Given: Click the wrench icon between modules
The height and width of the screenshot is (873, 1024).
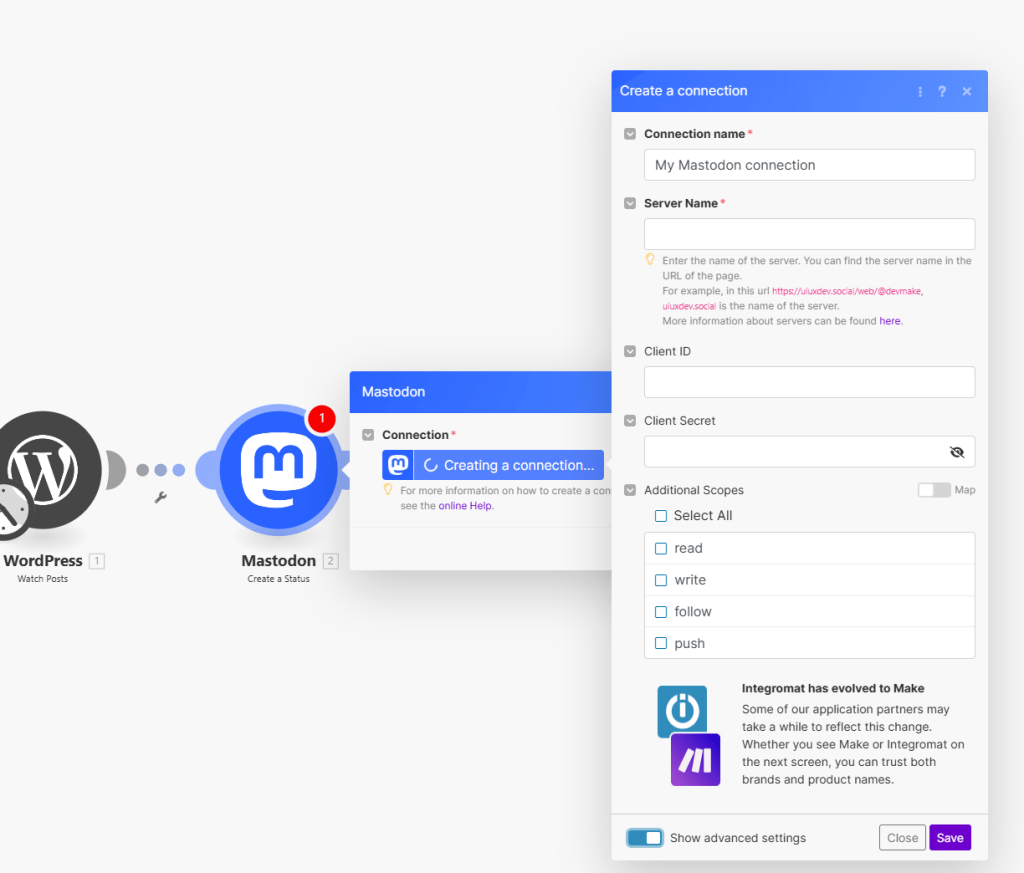Looking at the screenshot, I should (x=160, y=497).
